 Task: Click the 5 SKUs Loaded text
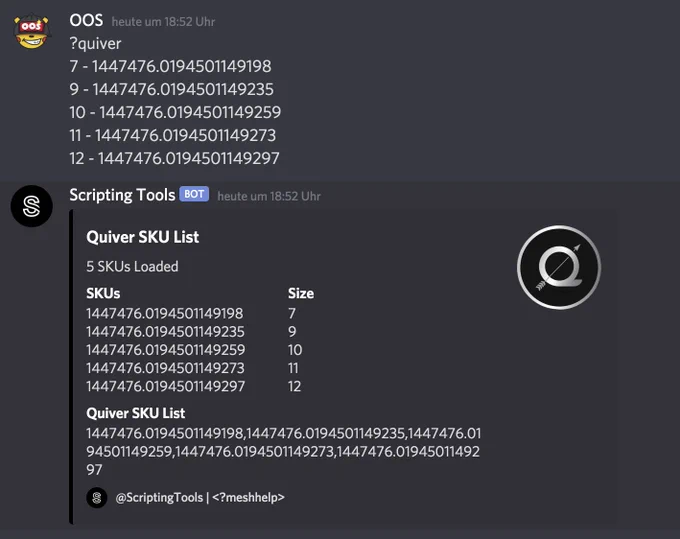132,266
